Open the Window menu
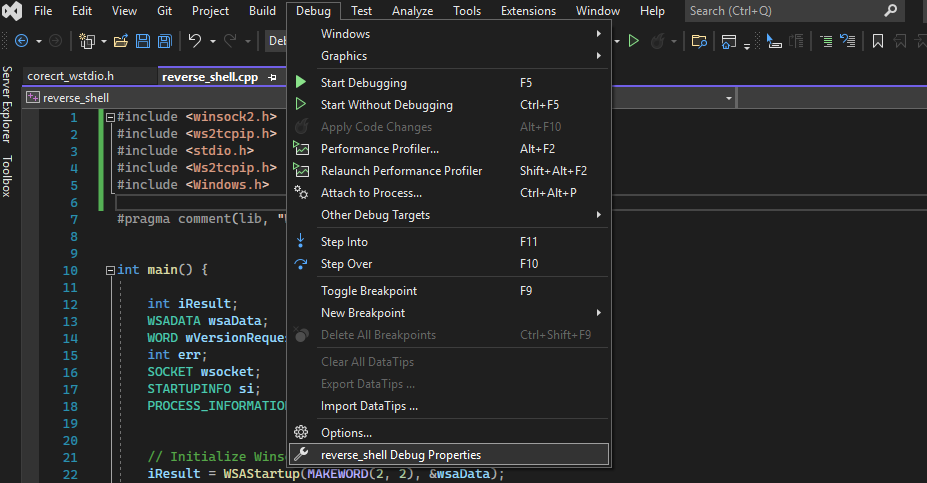The width and height of the screenshot is (927, 483). pos(598,11)
